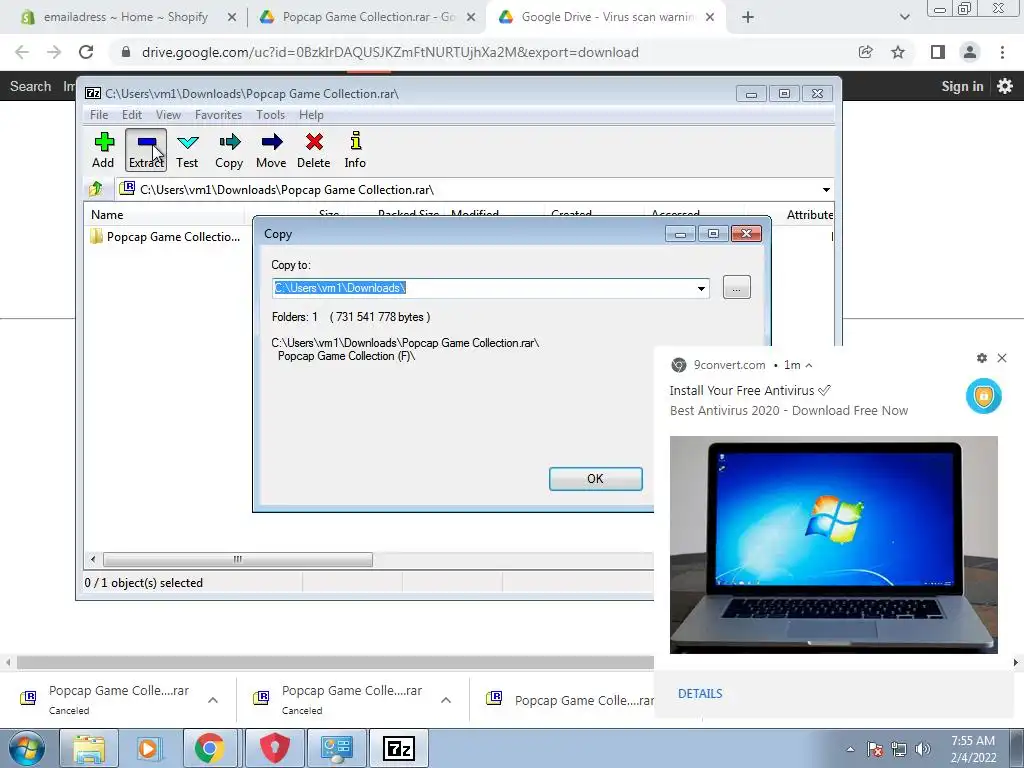Open Windows Explorer from the taskbar
Screen dimensions: 1024x768
(89, 748)
